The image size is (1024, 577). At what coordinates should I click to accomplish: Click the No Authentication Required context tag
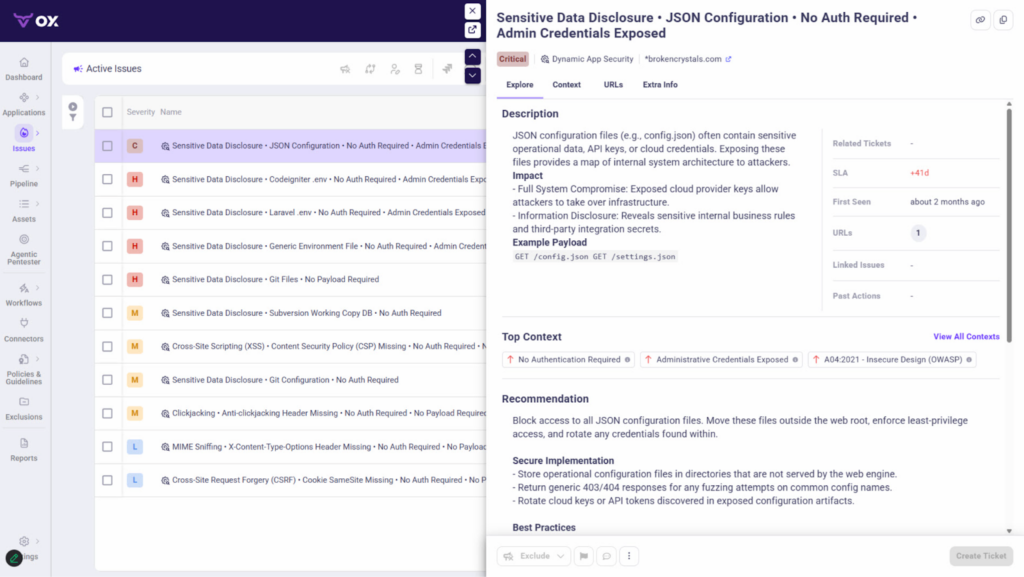pyautogui.click(x=568, y=360)
